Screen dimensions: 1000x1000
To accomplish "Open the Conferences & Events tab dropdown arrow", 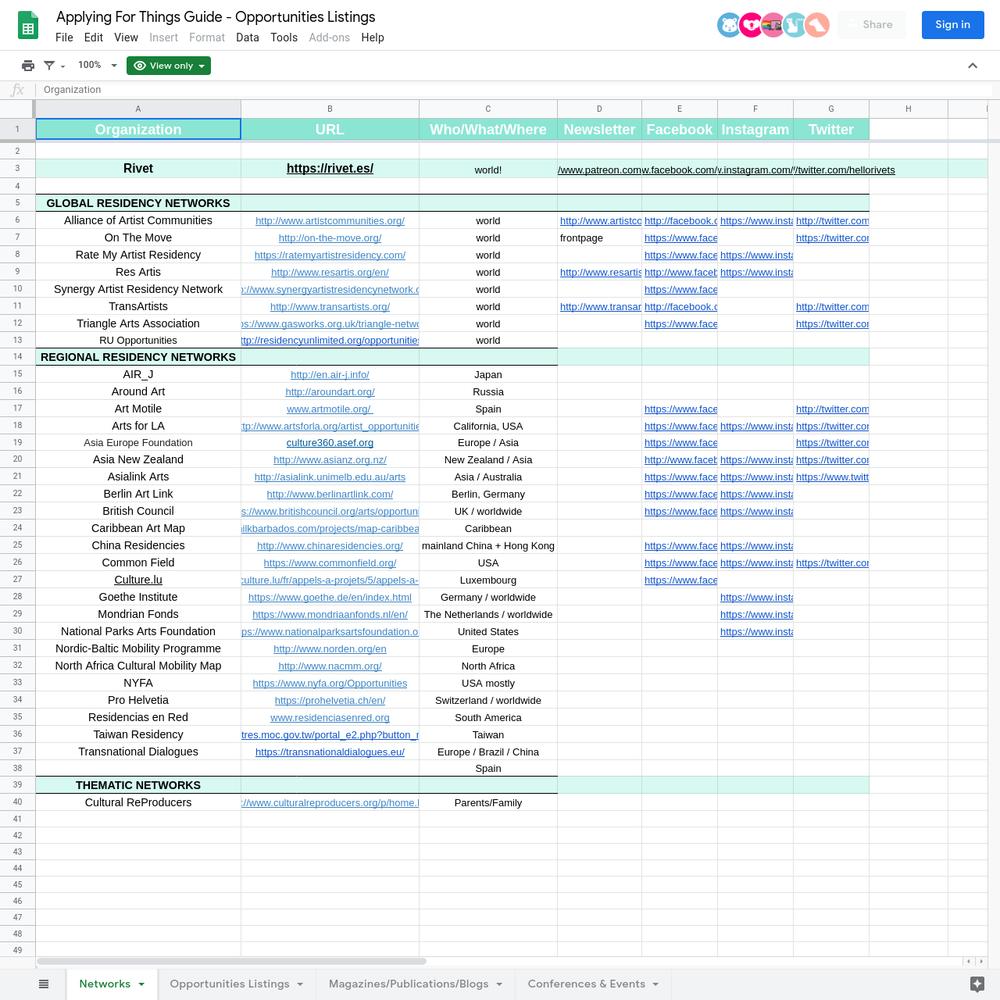I will point(656,984).
